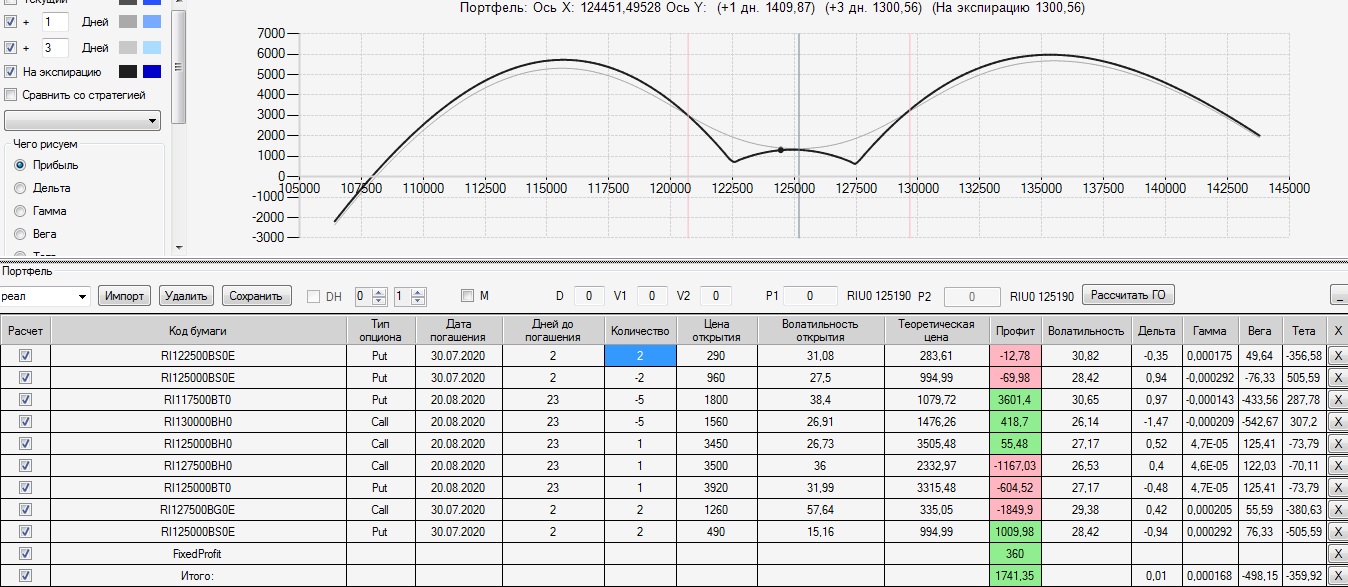Open the strategy comparison dropdown
This screenshot has height=587, width=1348.
pyautogui.click(x=82, y=121)
